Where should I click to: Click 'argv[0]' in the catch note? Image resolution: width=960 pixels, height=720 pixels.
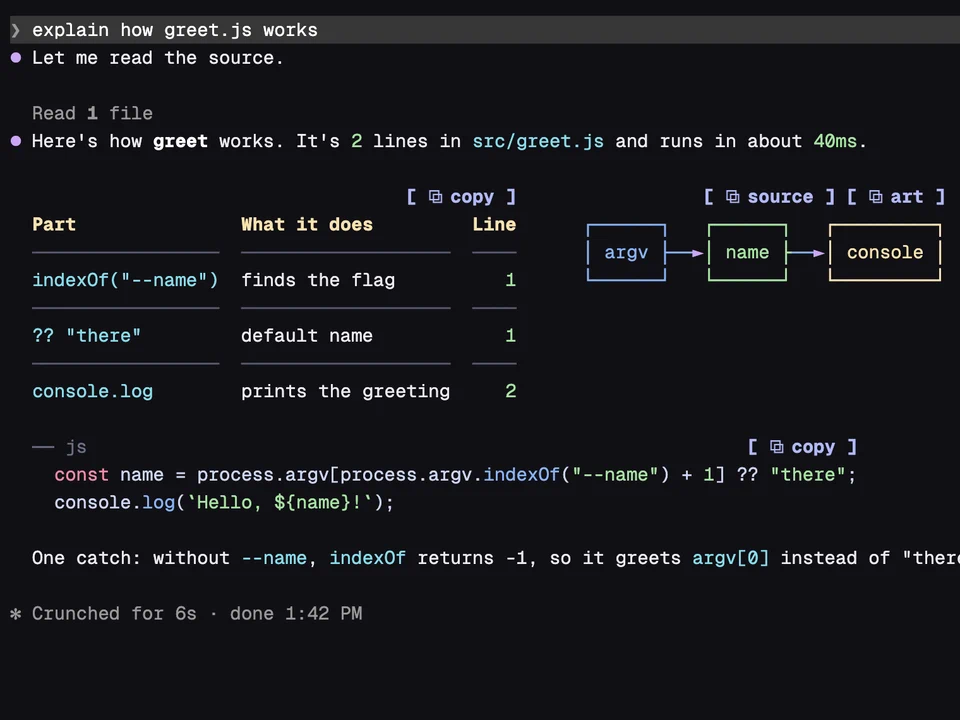click(x=730, y=558)
